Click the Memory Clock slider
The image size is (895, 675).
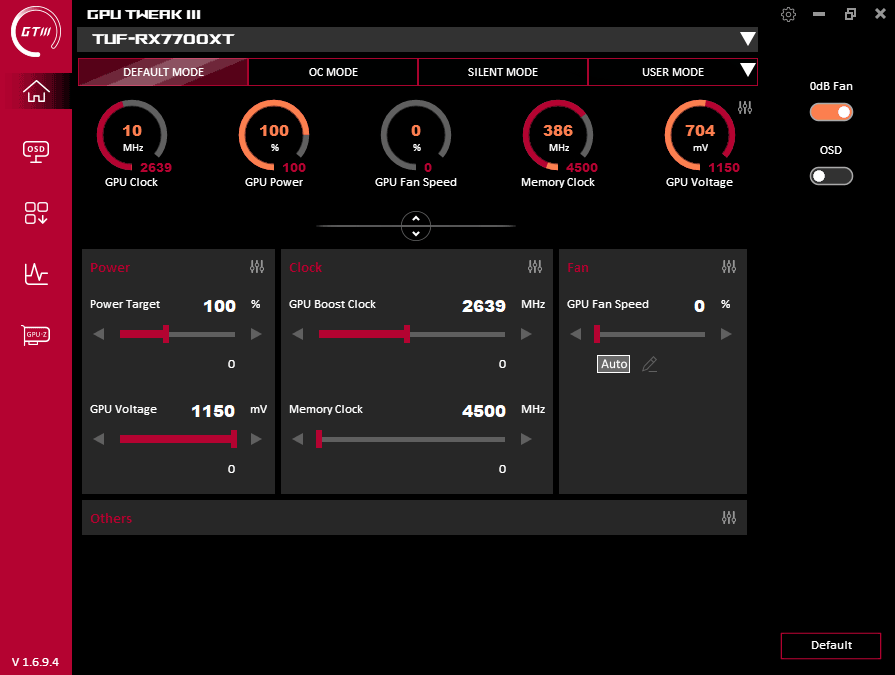410,439
